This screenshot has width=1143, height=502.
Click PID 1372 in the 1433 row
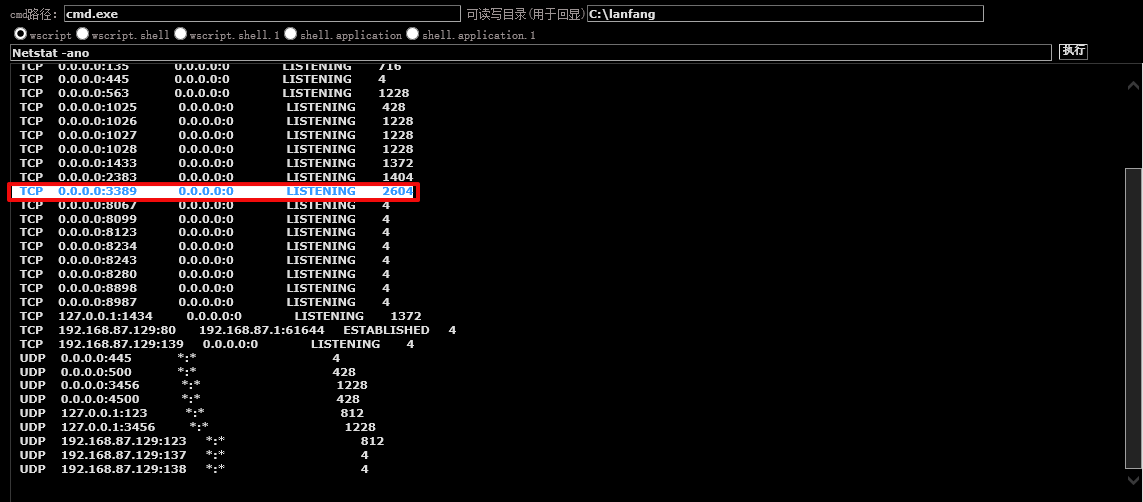coord(397,163)
